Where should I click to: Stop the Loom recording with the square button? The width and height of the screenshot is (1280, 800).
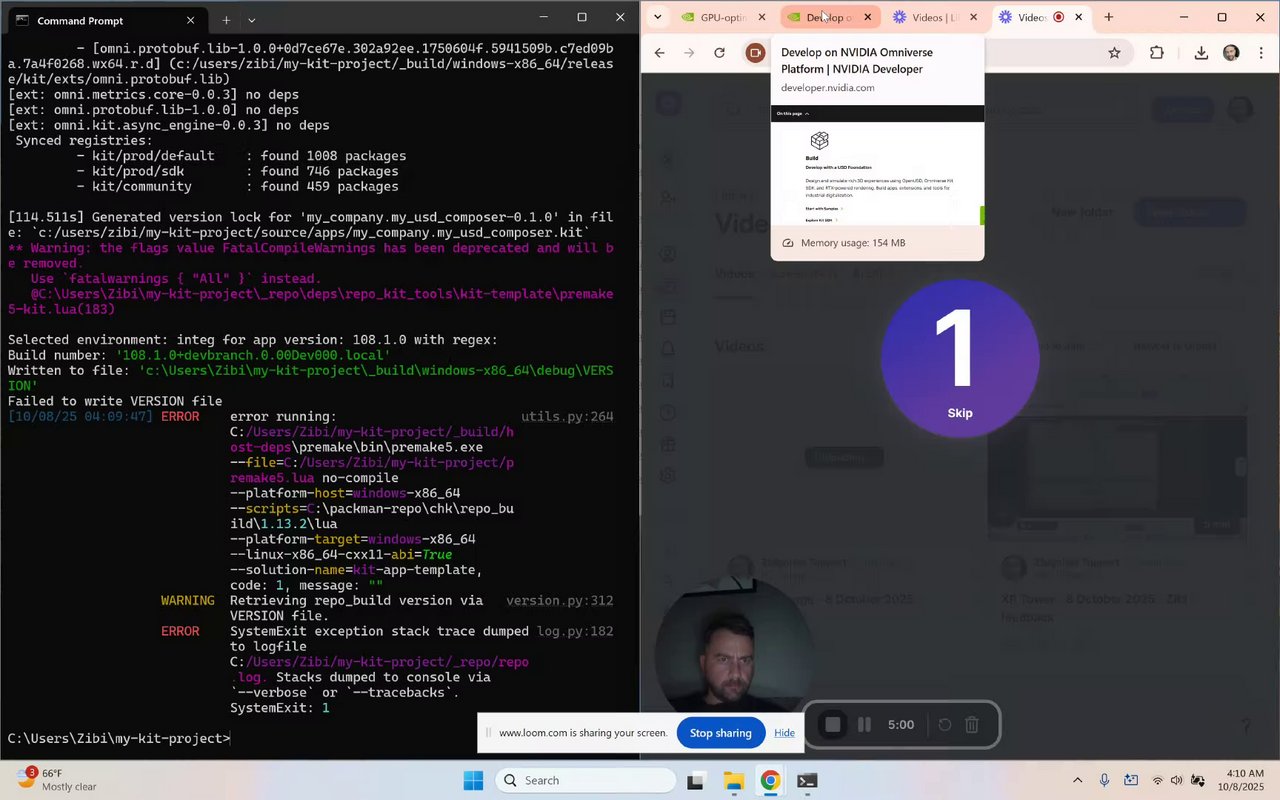(832, 725)
